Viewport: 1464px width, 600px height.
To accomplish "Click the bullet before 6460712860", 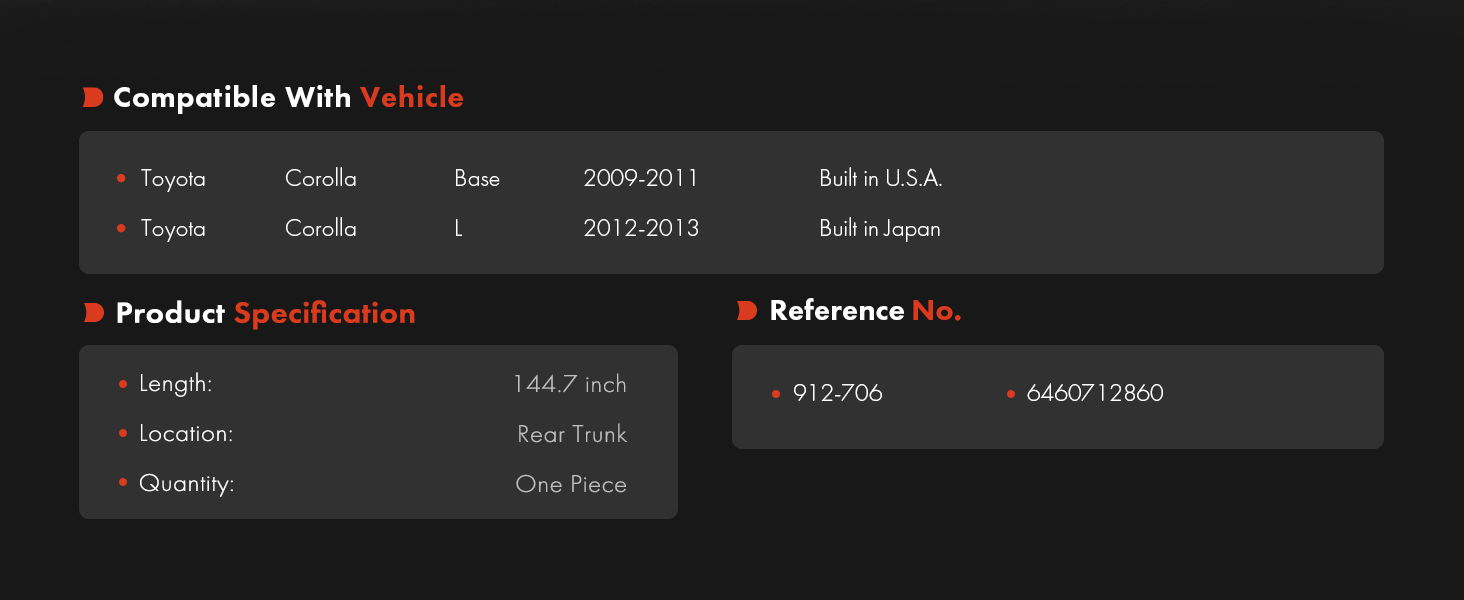I will [x=1011, y=394].
